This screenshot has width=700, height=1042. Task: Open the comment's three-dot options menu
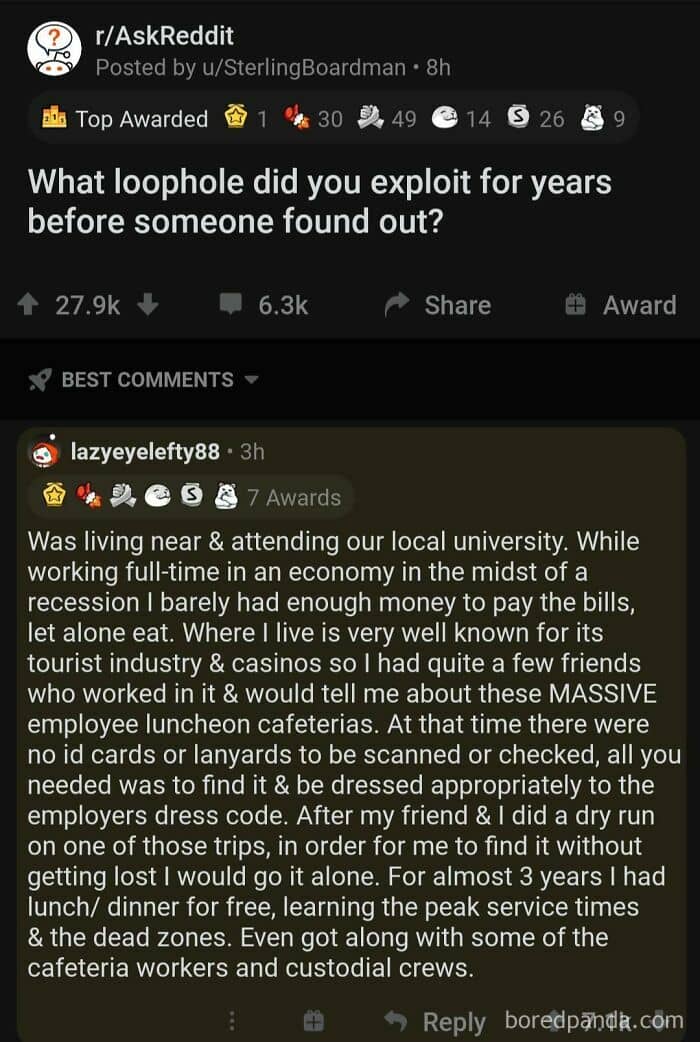pos(233,1021)
